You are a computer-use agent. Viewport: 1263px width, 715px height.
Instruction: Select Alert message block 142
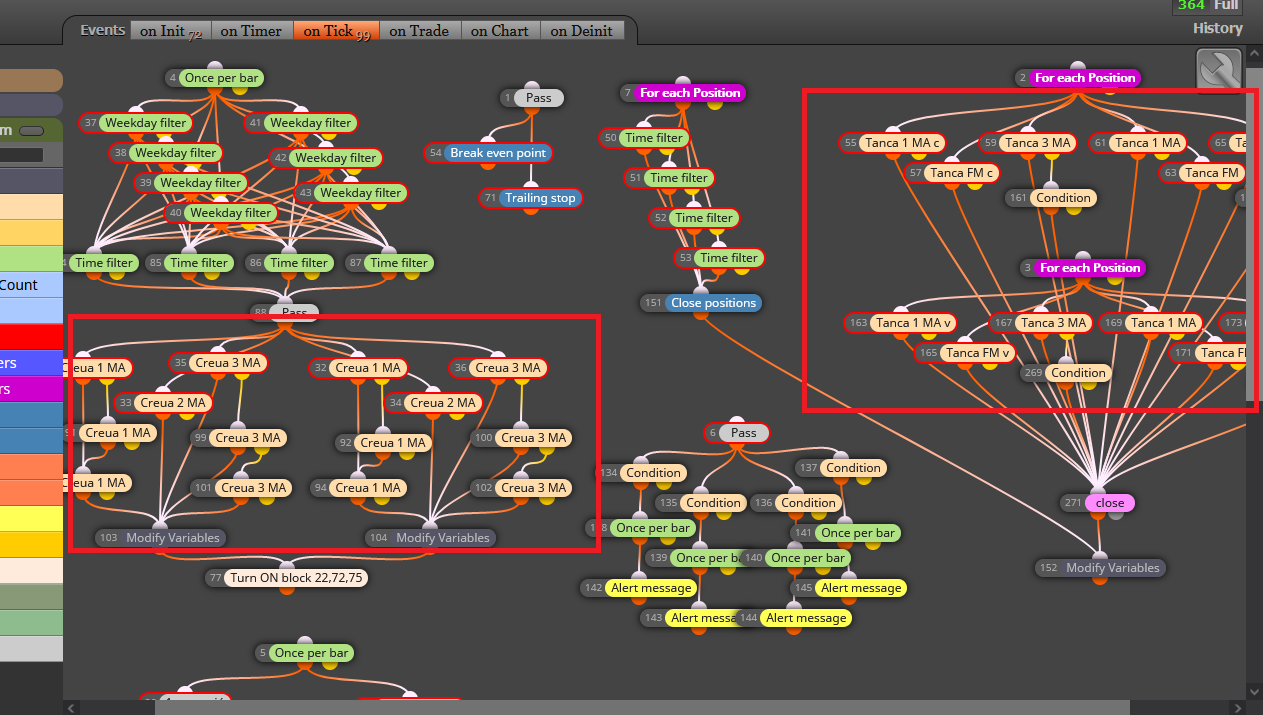click(x=639, y=588)
